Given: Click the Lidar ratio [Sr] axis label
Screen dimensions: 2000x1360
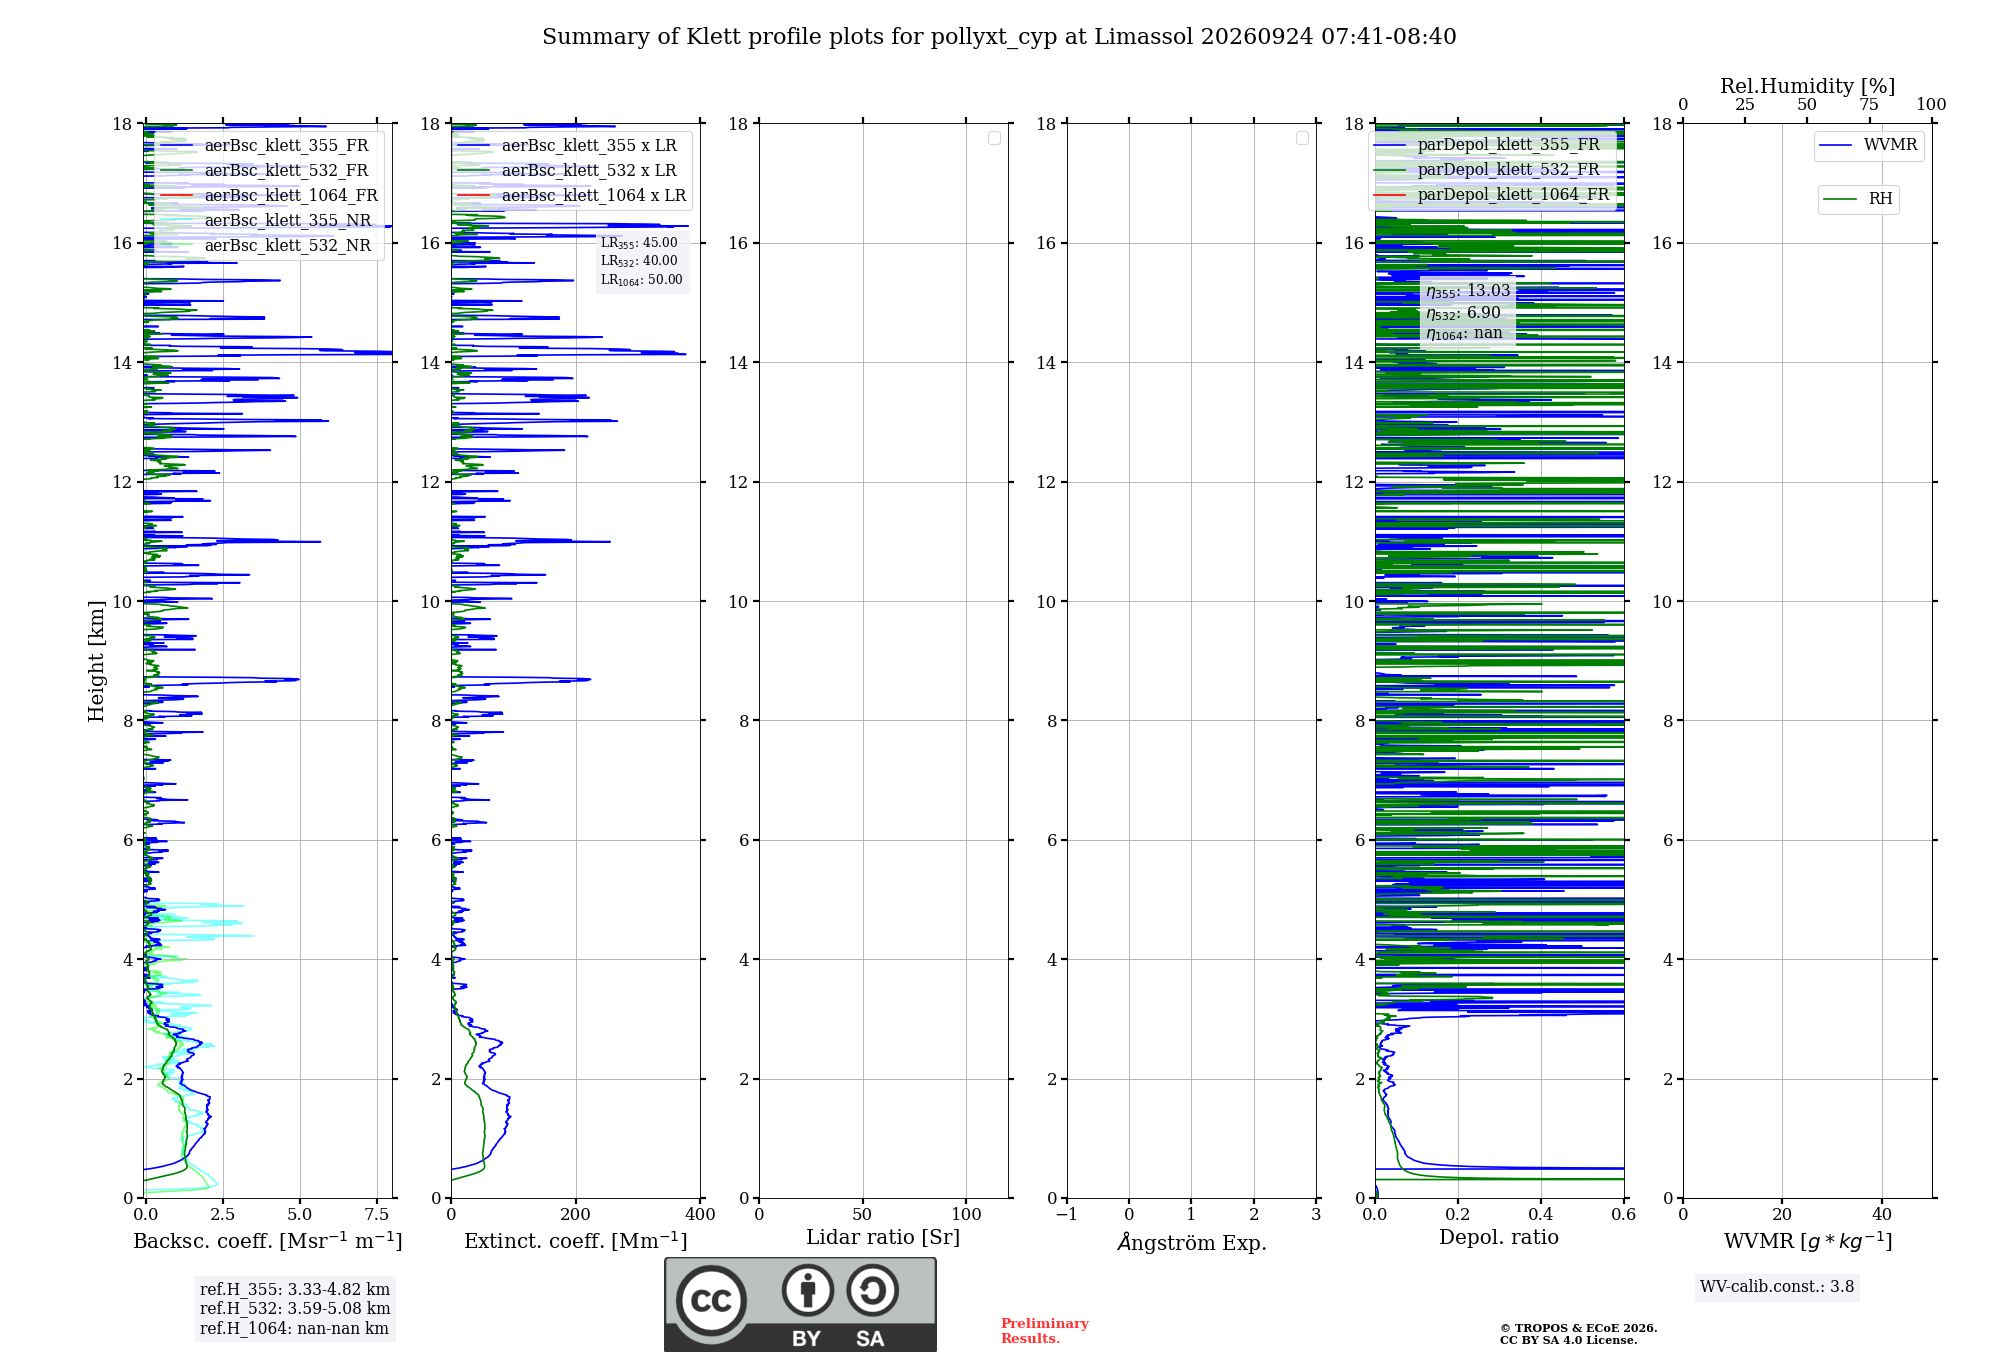Looking at the screenshot, I should click(x=883, y=1238).
